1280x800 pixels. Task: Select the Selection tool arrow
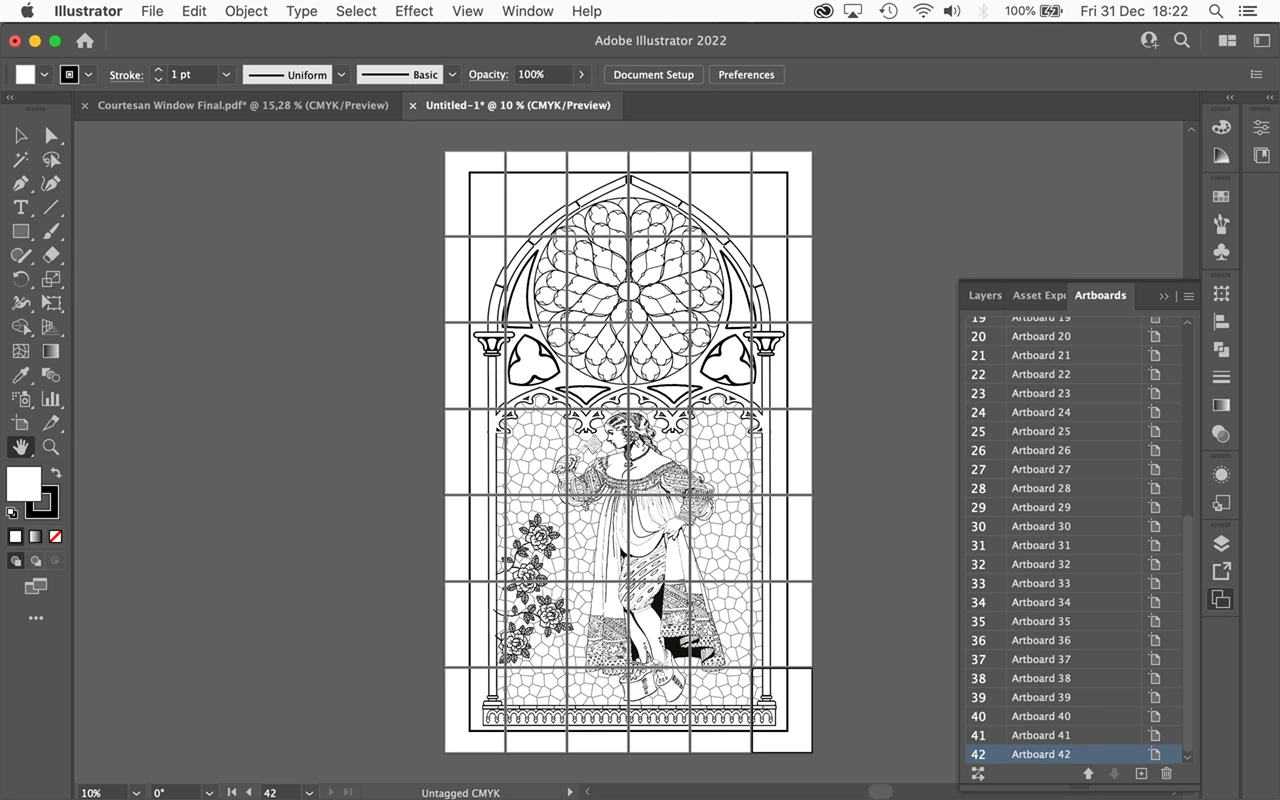(x=21, y=136)
